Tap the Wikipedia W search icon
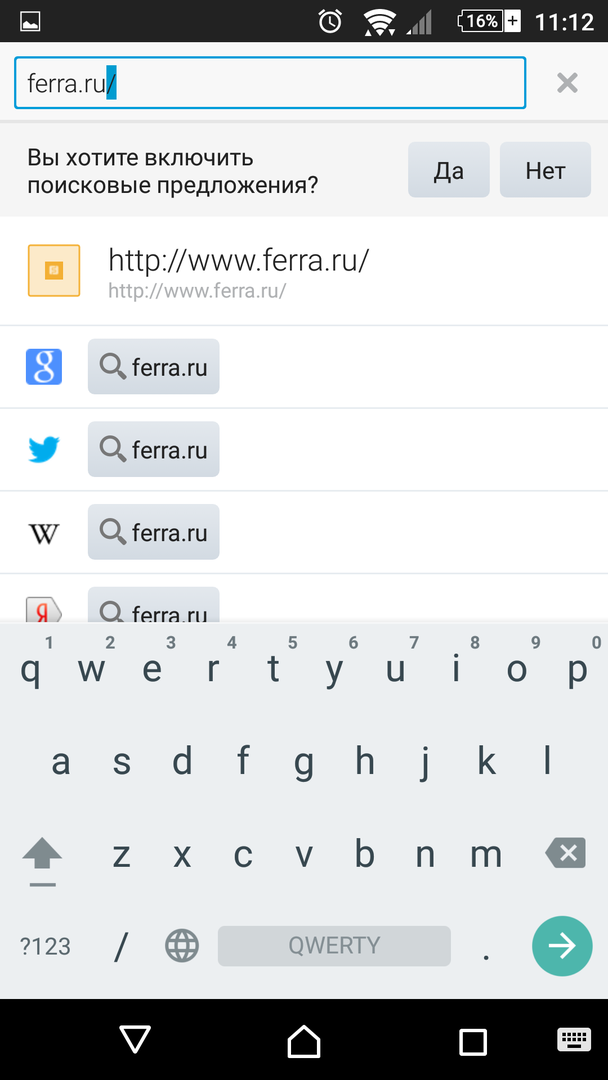The height and width of the screenshot is (1080, 608). 44,533
